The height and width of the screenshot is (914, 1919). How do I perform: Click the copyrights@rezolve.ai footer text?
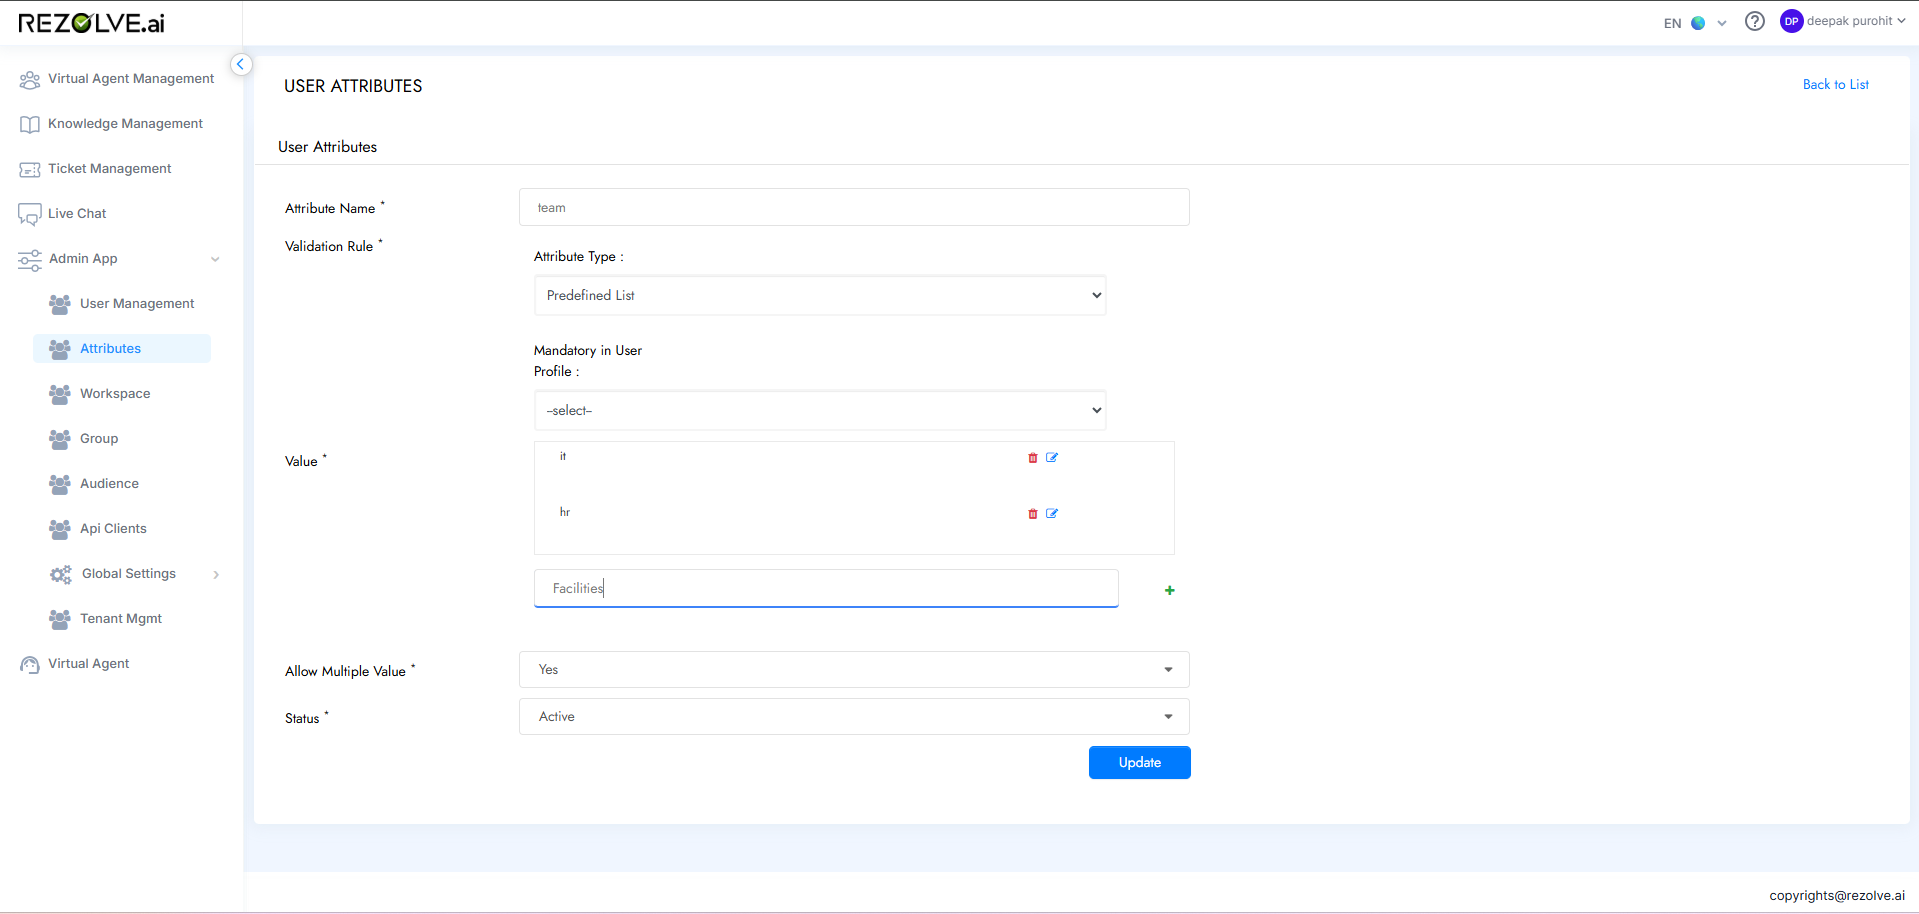1837,896
